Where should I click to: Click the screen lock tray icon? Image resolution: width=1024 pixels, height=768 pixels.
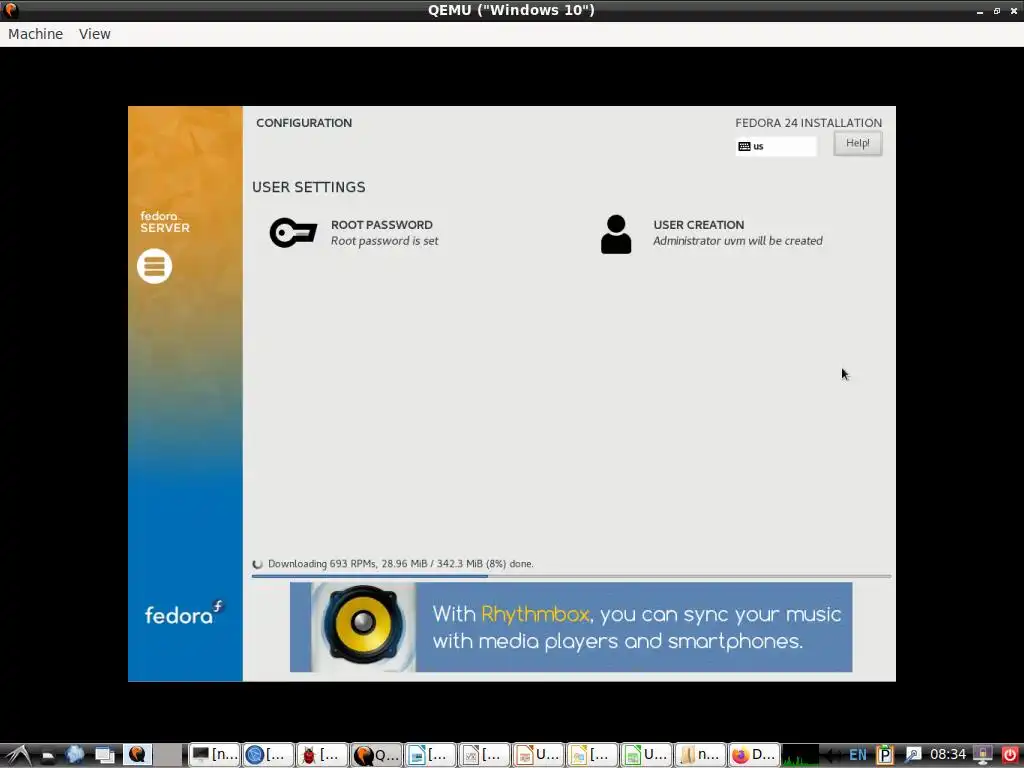(x=982, y=755)
